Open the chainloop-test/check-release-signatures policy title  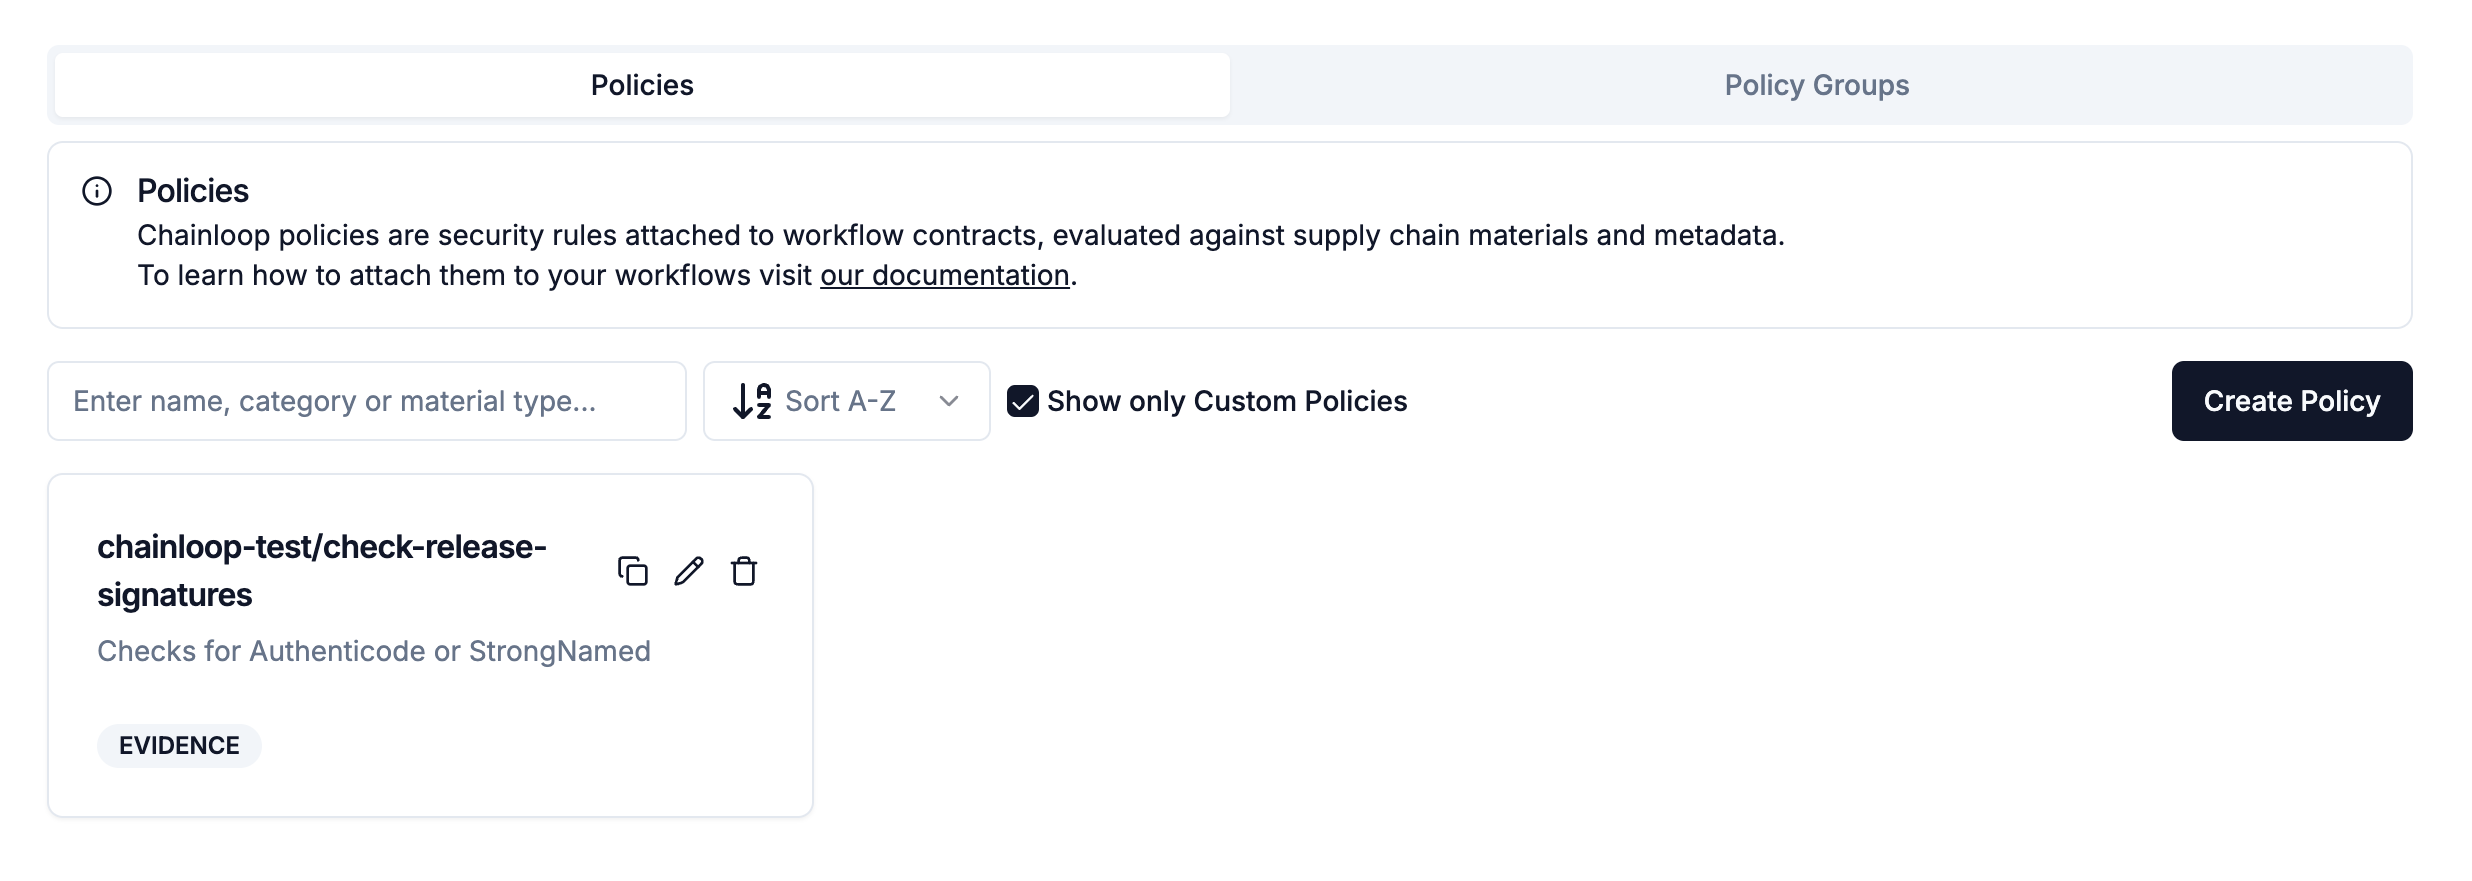pos(321,570)
